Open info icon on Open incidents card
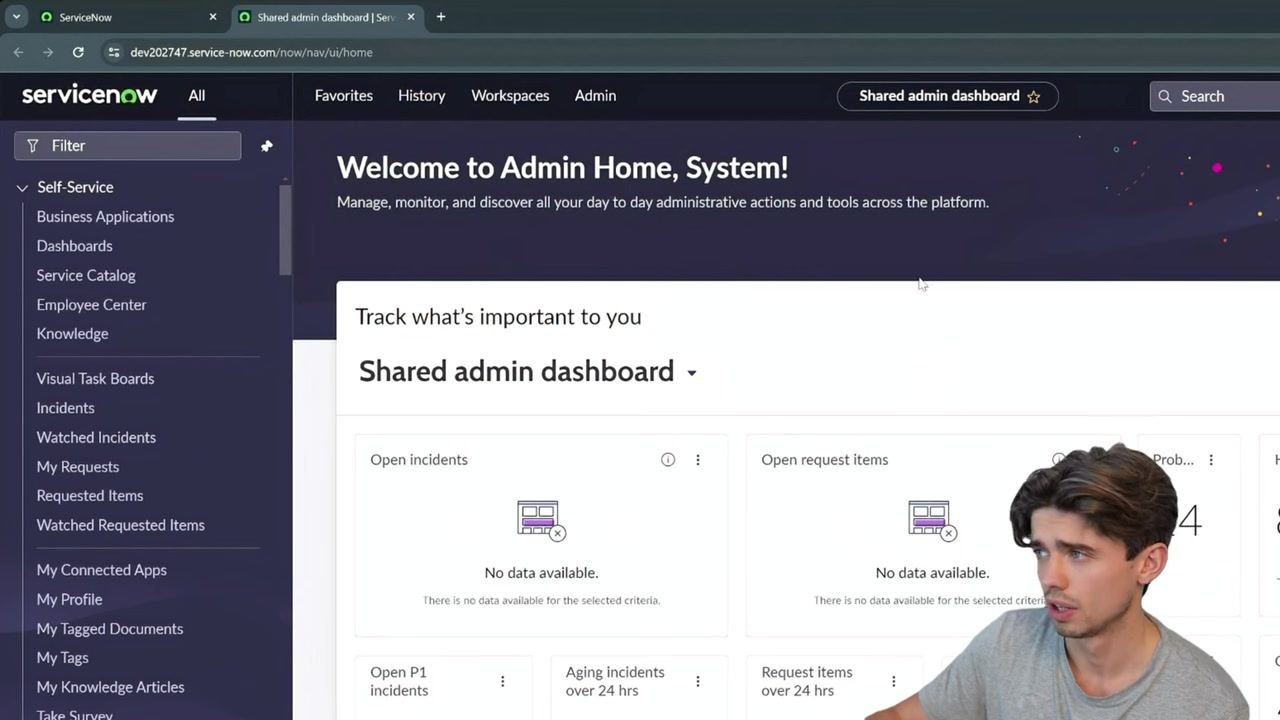 coord(668,460)
